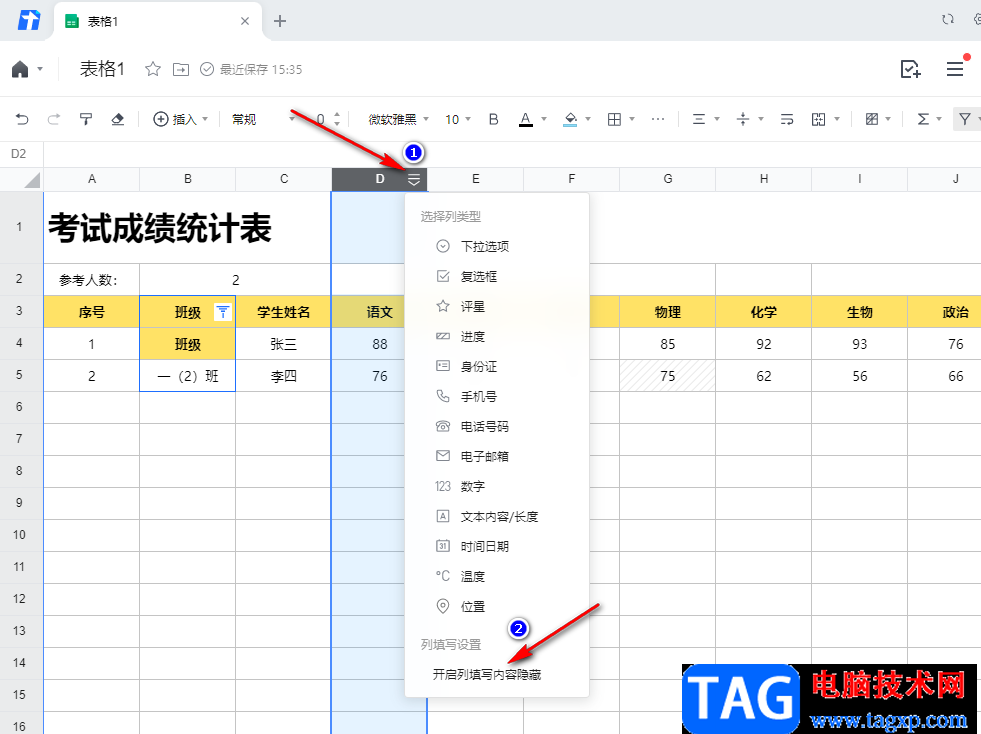Viewport: 981px width, 734px height.
Task: Choose 身份证 column type
Action: (x=497, y=367)
